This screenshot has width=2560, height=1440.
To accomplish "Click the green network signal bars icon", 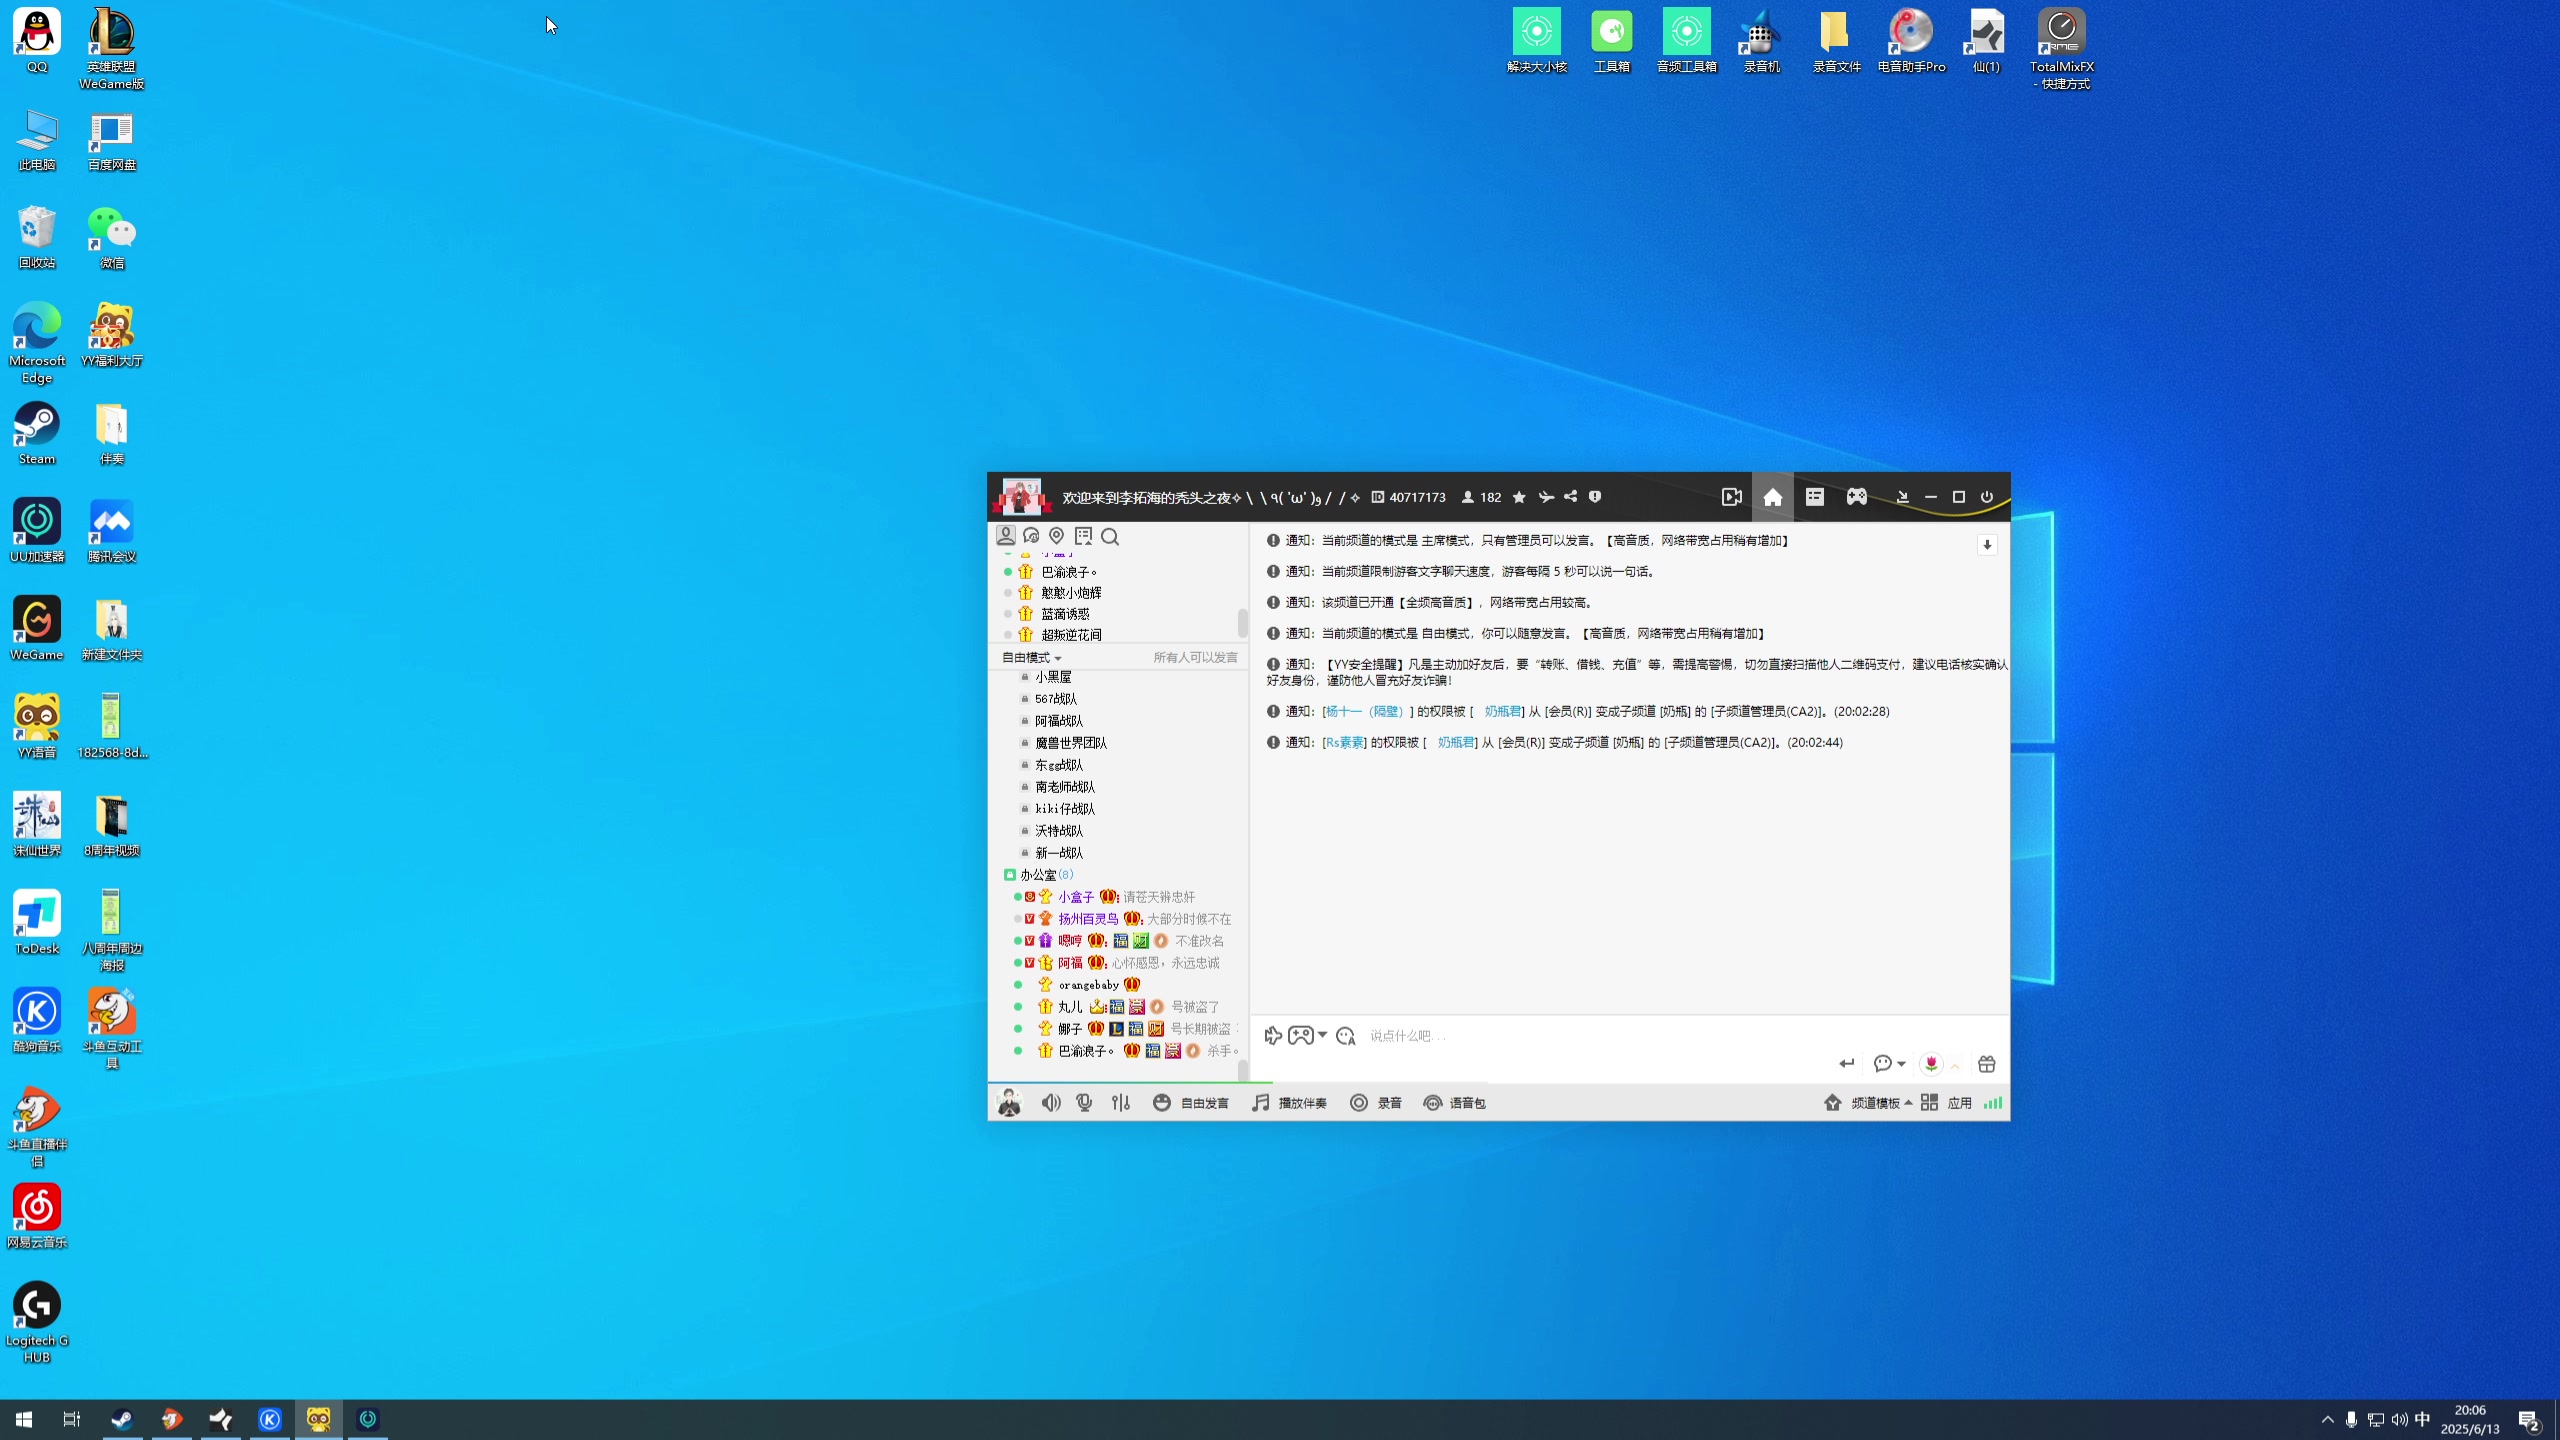I will tap(1993, 1103).
